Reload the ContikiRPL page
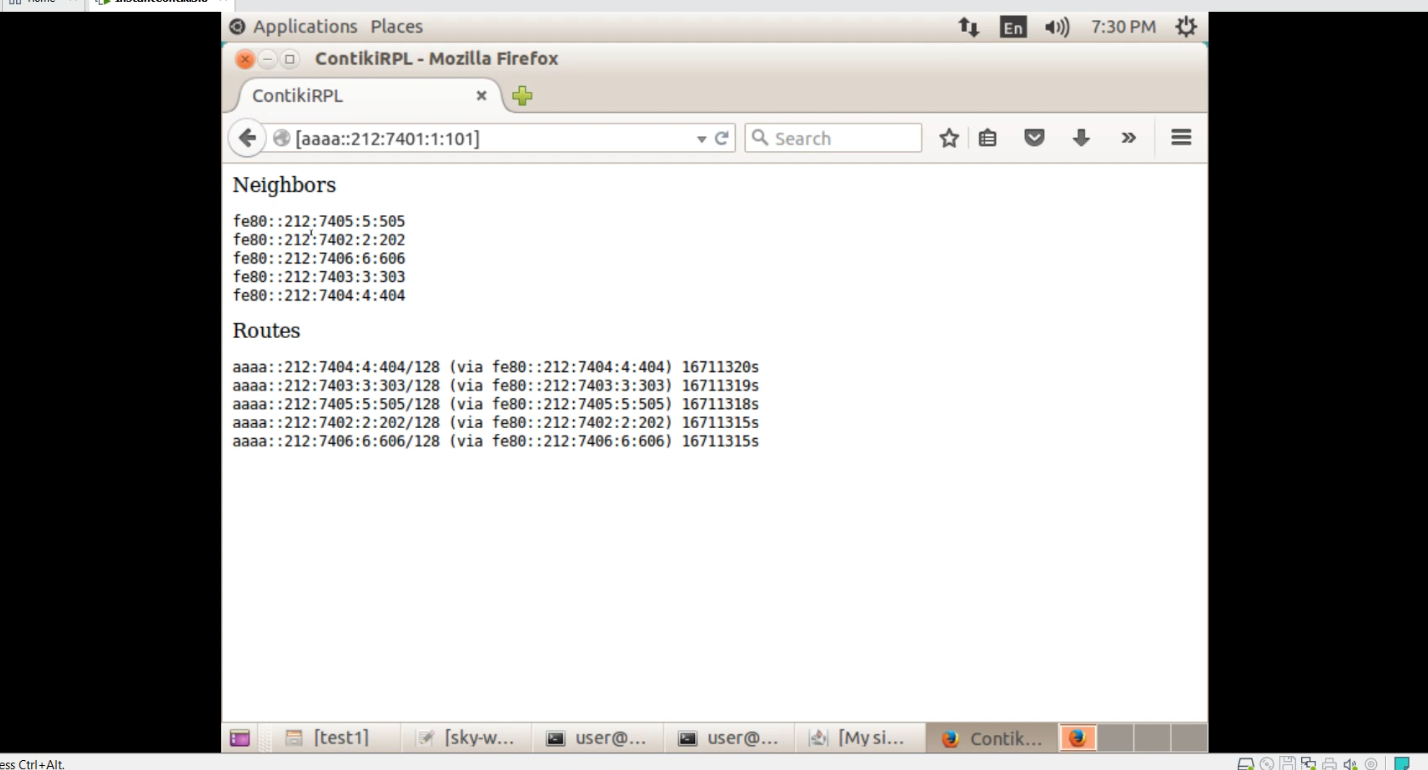Viewport: 1428px width, 770px height. click(x=721, y=138)
